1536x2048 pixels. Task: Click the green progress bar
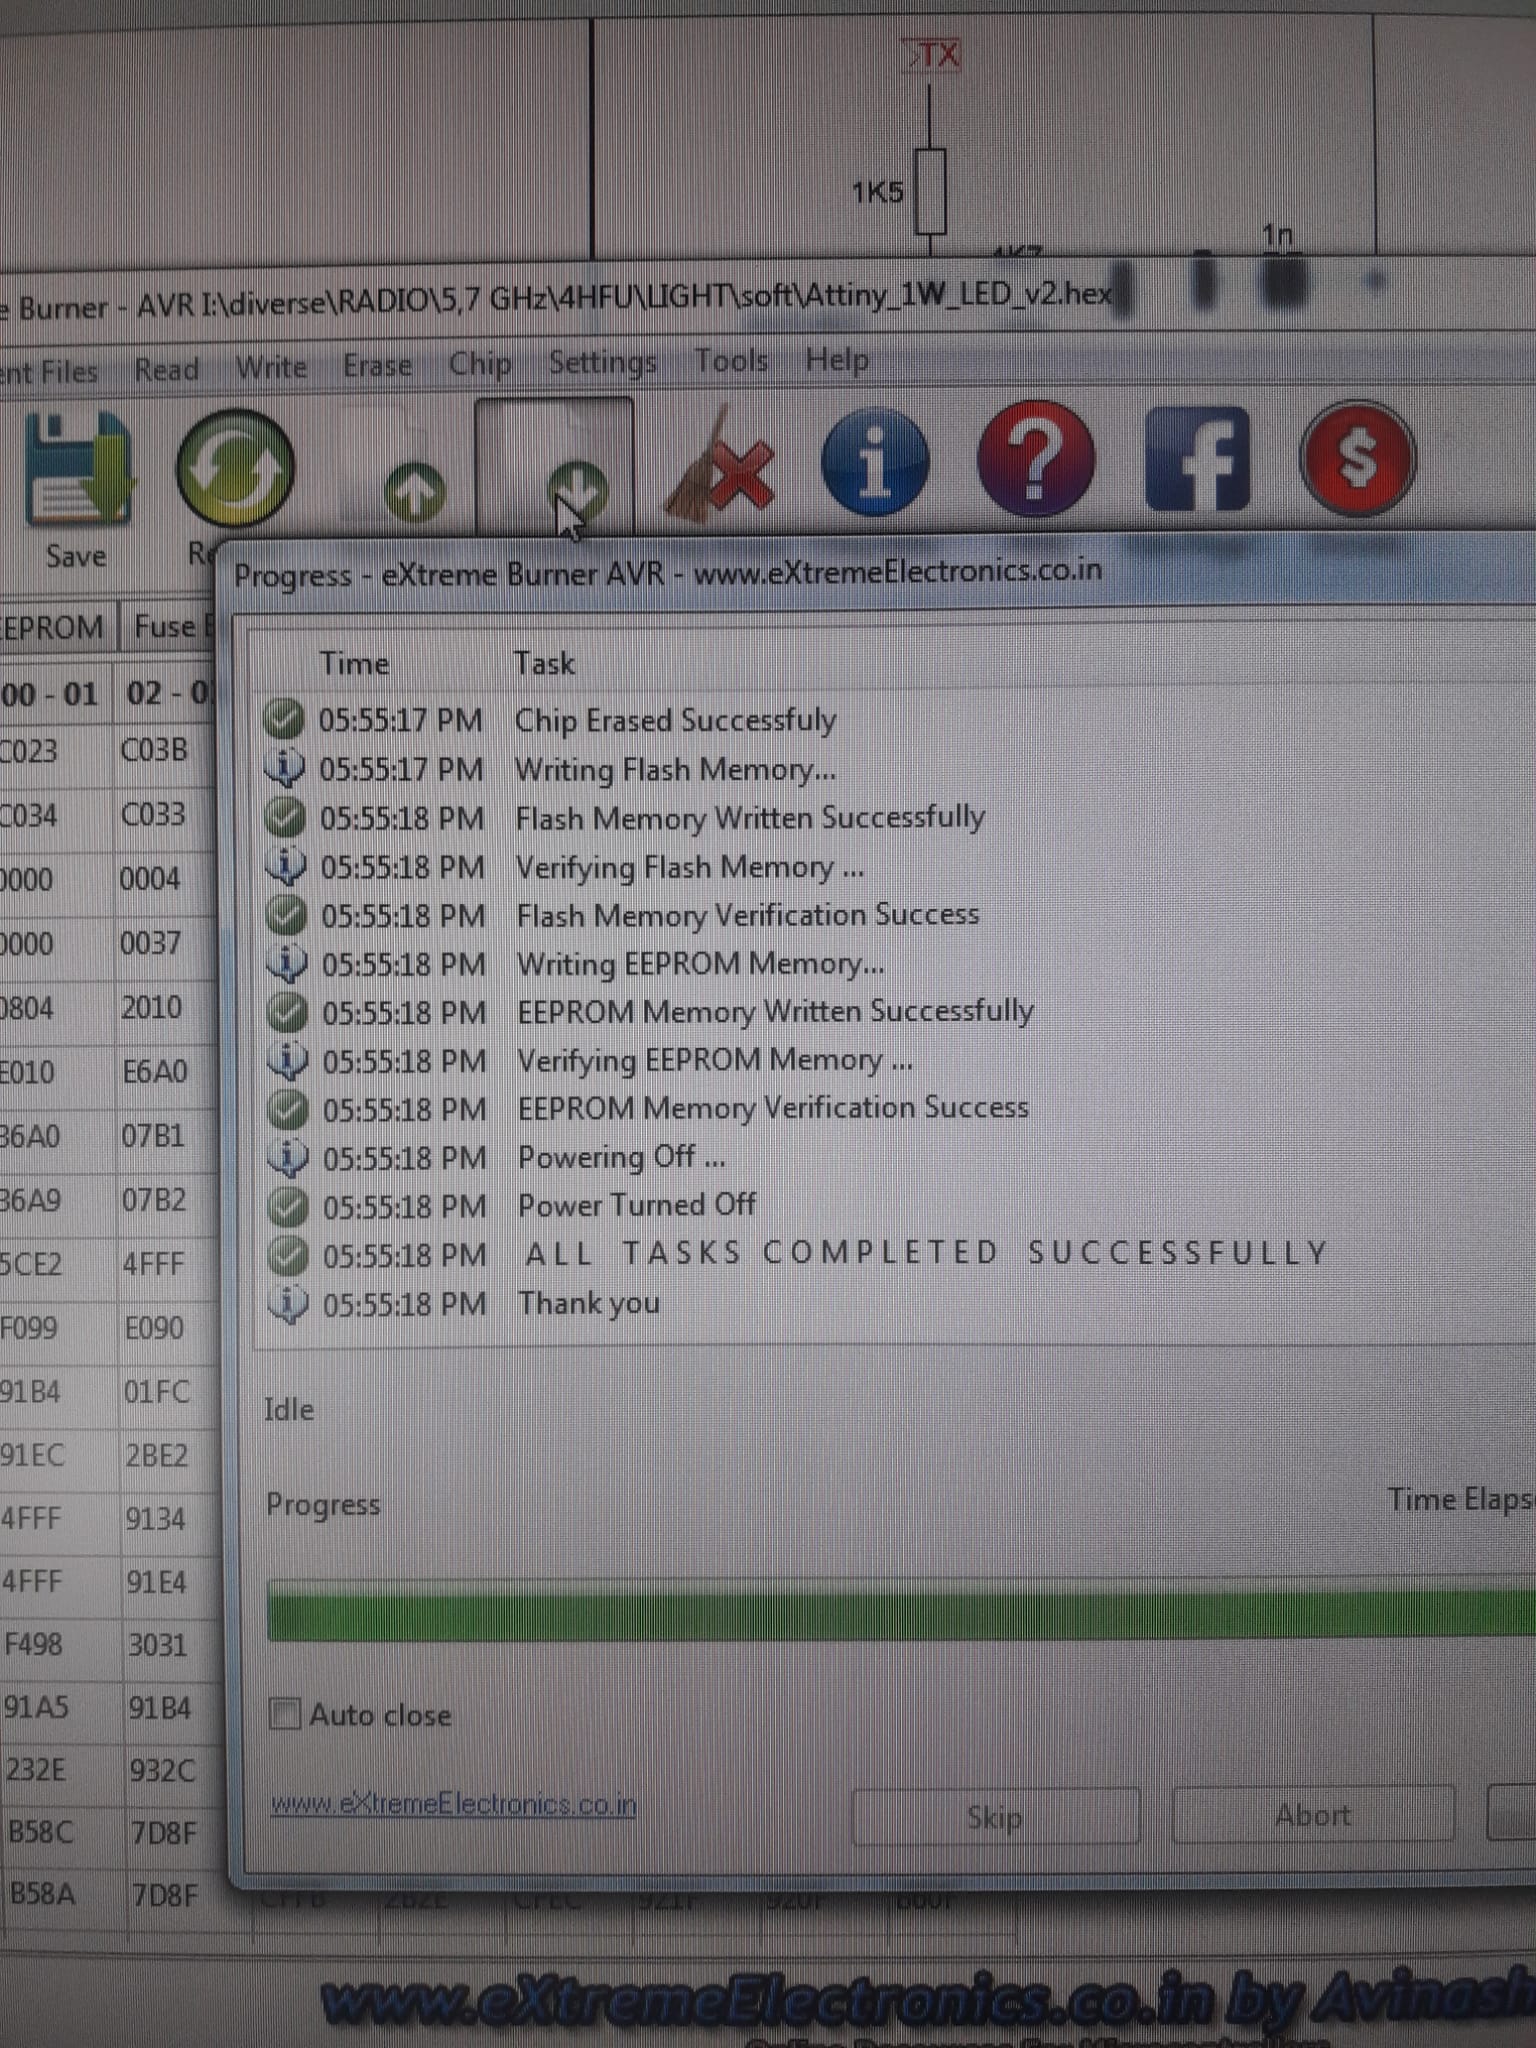coord(901,1611)
